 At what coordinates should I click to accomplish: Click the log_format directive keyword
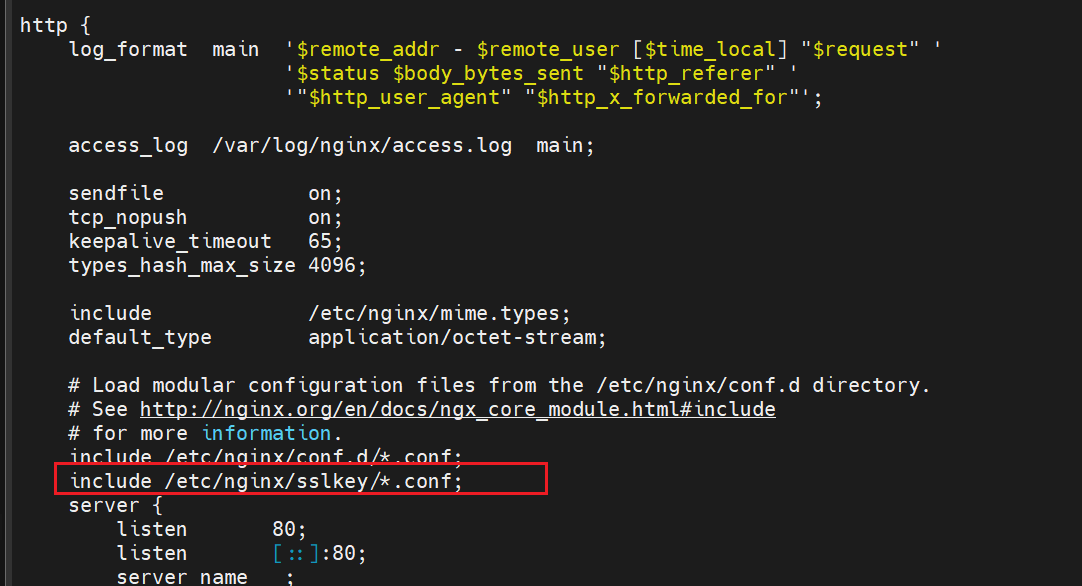127,49
